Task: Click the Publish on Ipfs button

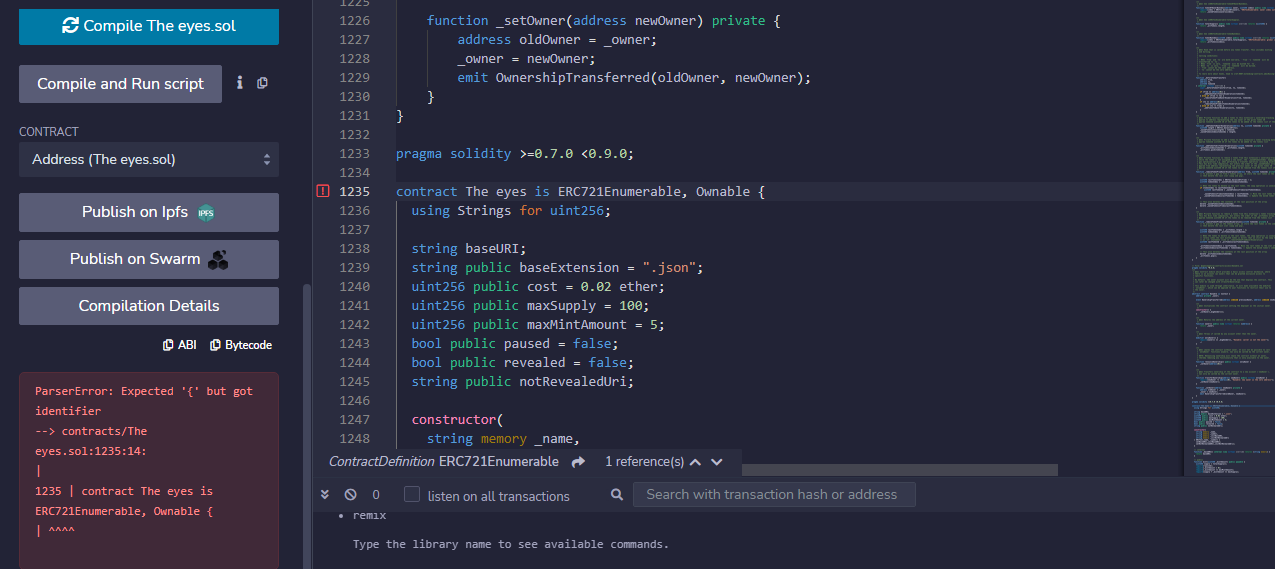Action: tap(149, 212)
